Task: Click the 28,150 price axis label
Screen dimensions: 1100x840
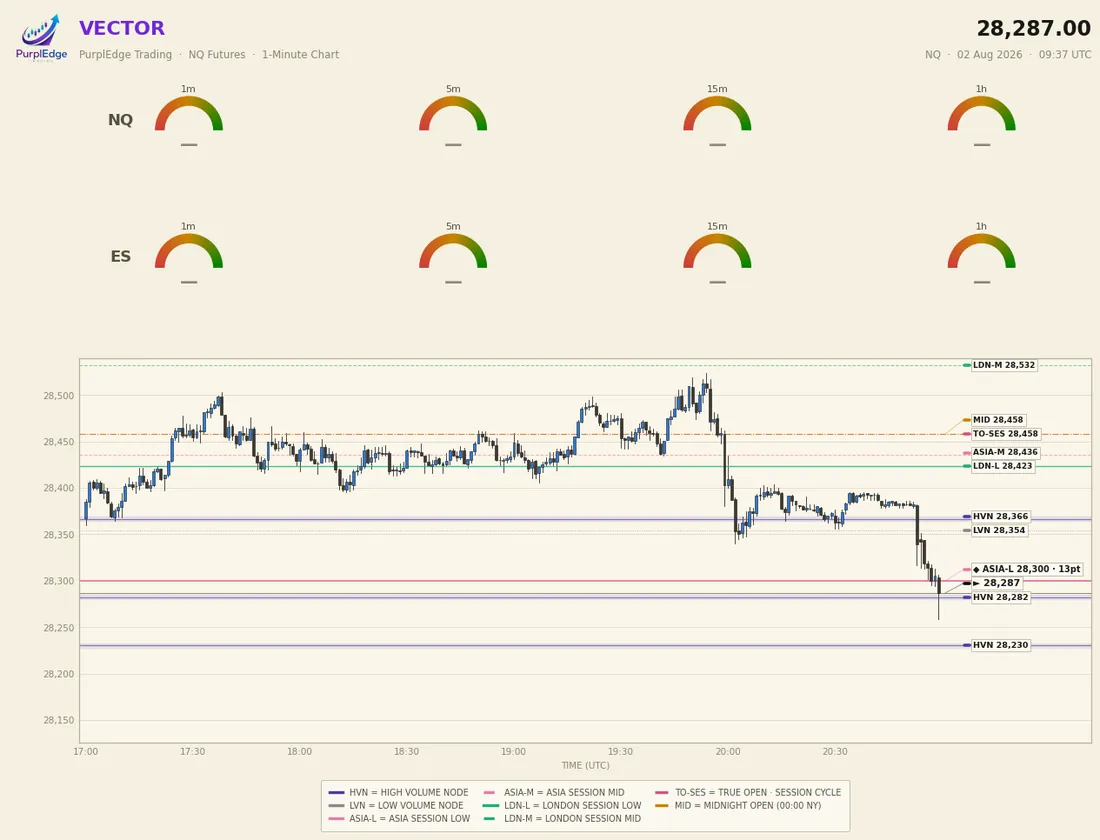Action: (x=58, y=721)
